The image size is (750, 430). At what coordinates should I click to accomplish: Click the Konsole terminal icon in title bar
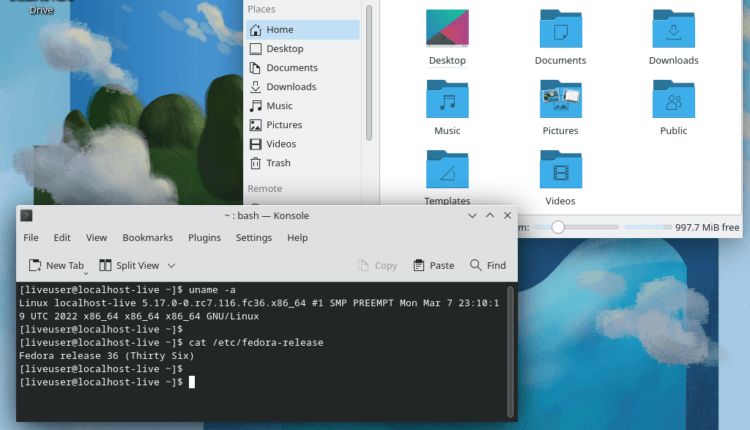tap(27, 215)
